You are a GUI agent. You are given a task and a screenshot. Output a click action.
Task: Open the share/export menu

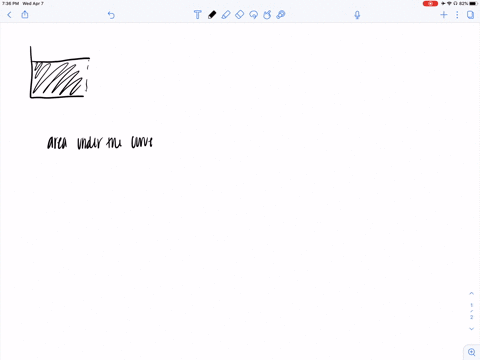point(25,14)
